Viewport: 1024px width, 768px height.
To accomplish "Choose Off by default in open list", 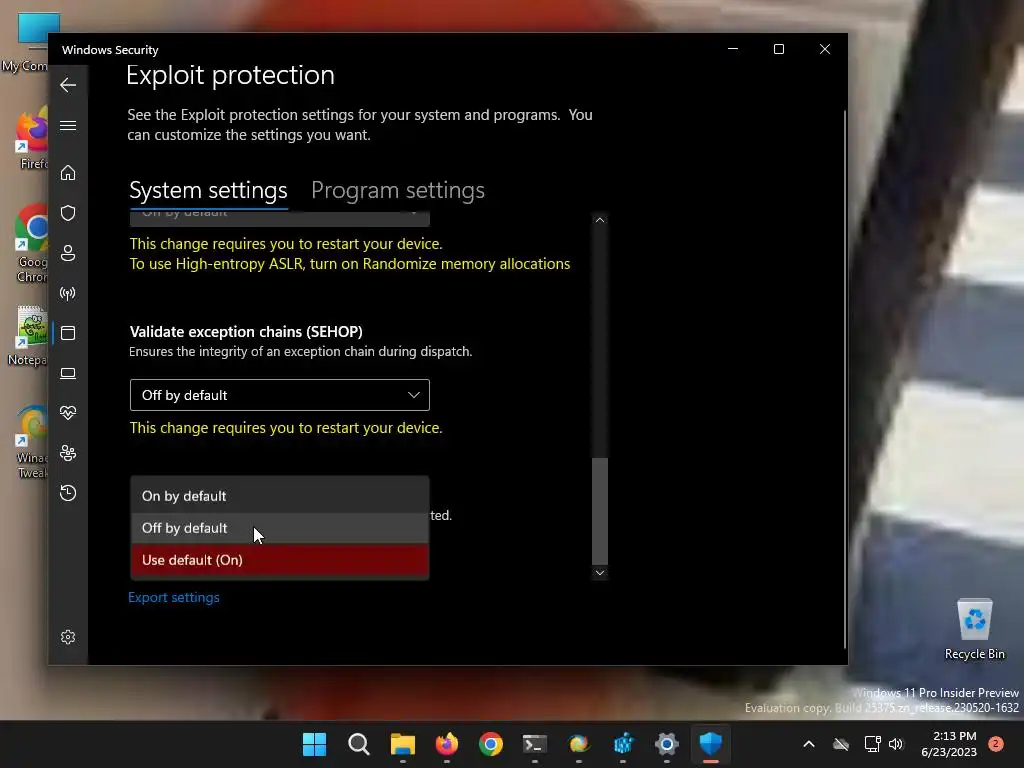I will click(x=280, y=528).
